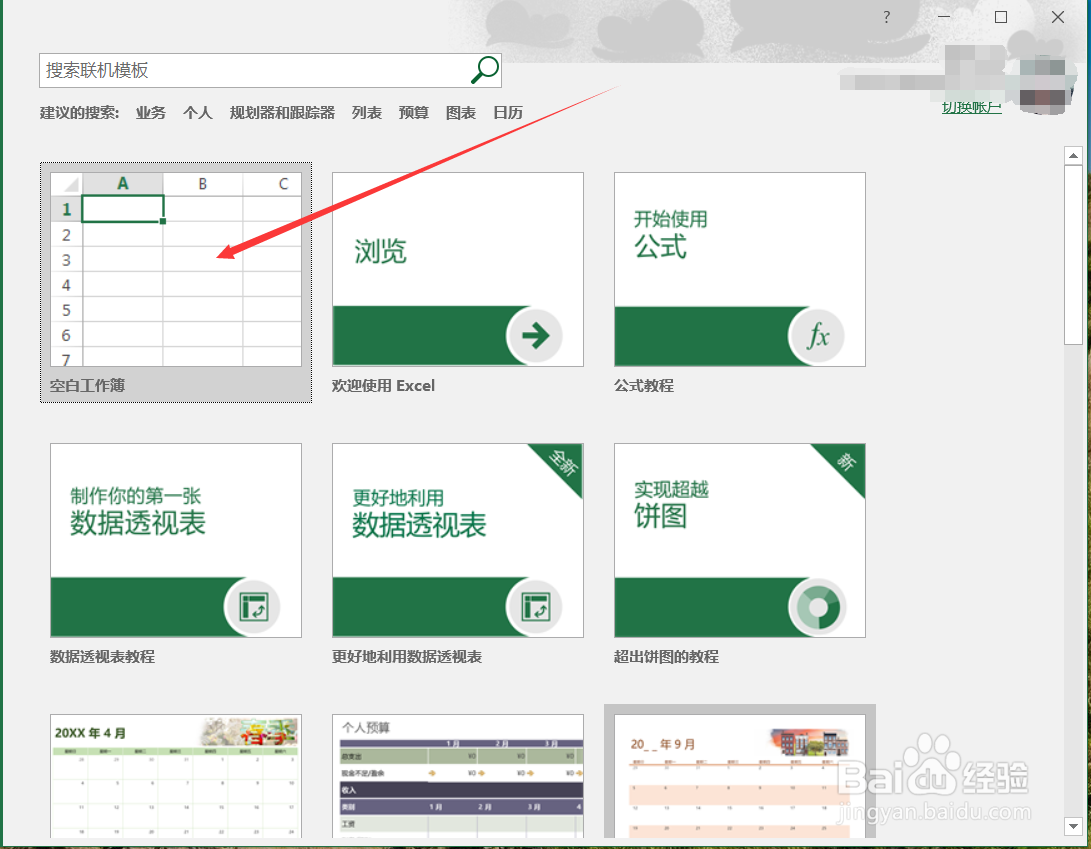Image resolution: width=1091 pixels, height=849 pixels.
Task: Close the Excel start window
Action: tap(1058, 17)
